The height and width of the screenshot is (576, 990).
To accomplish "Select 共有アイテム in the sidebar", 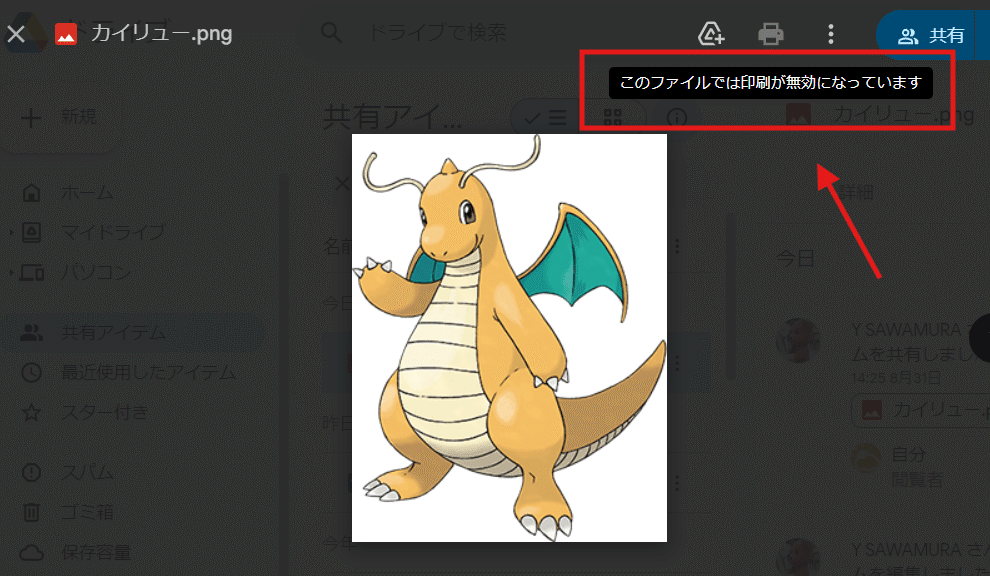I will click(x=133, y=332).
